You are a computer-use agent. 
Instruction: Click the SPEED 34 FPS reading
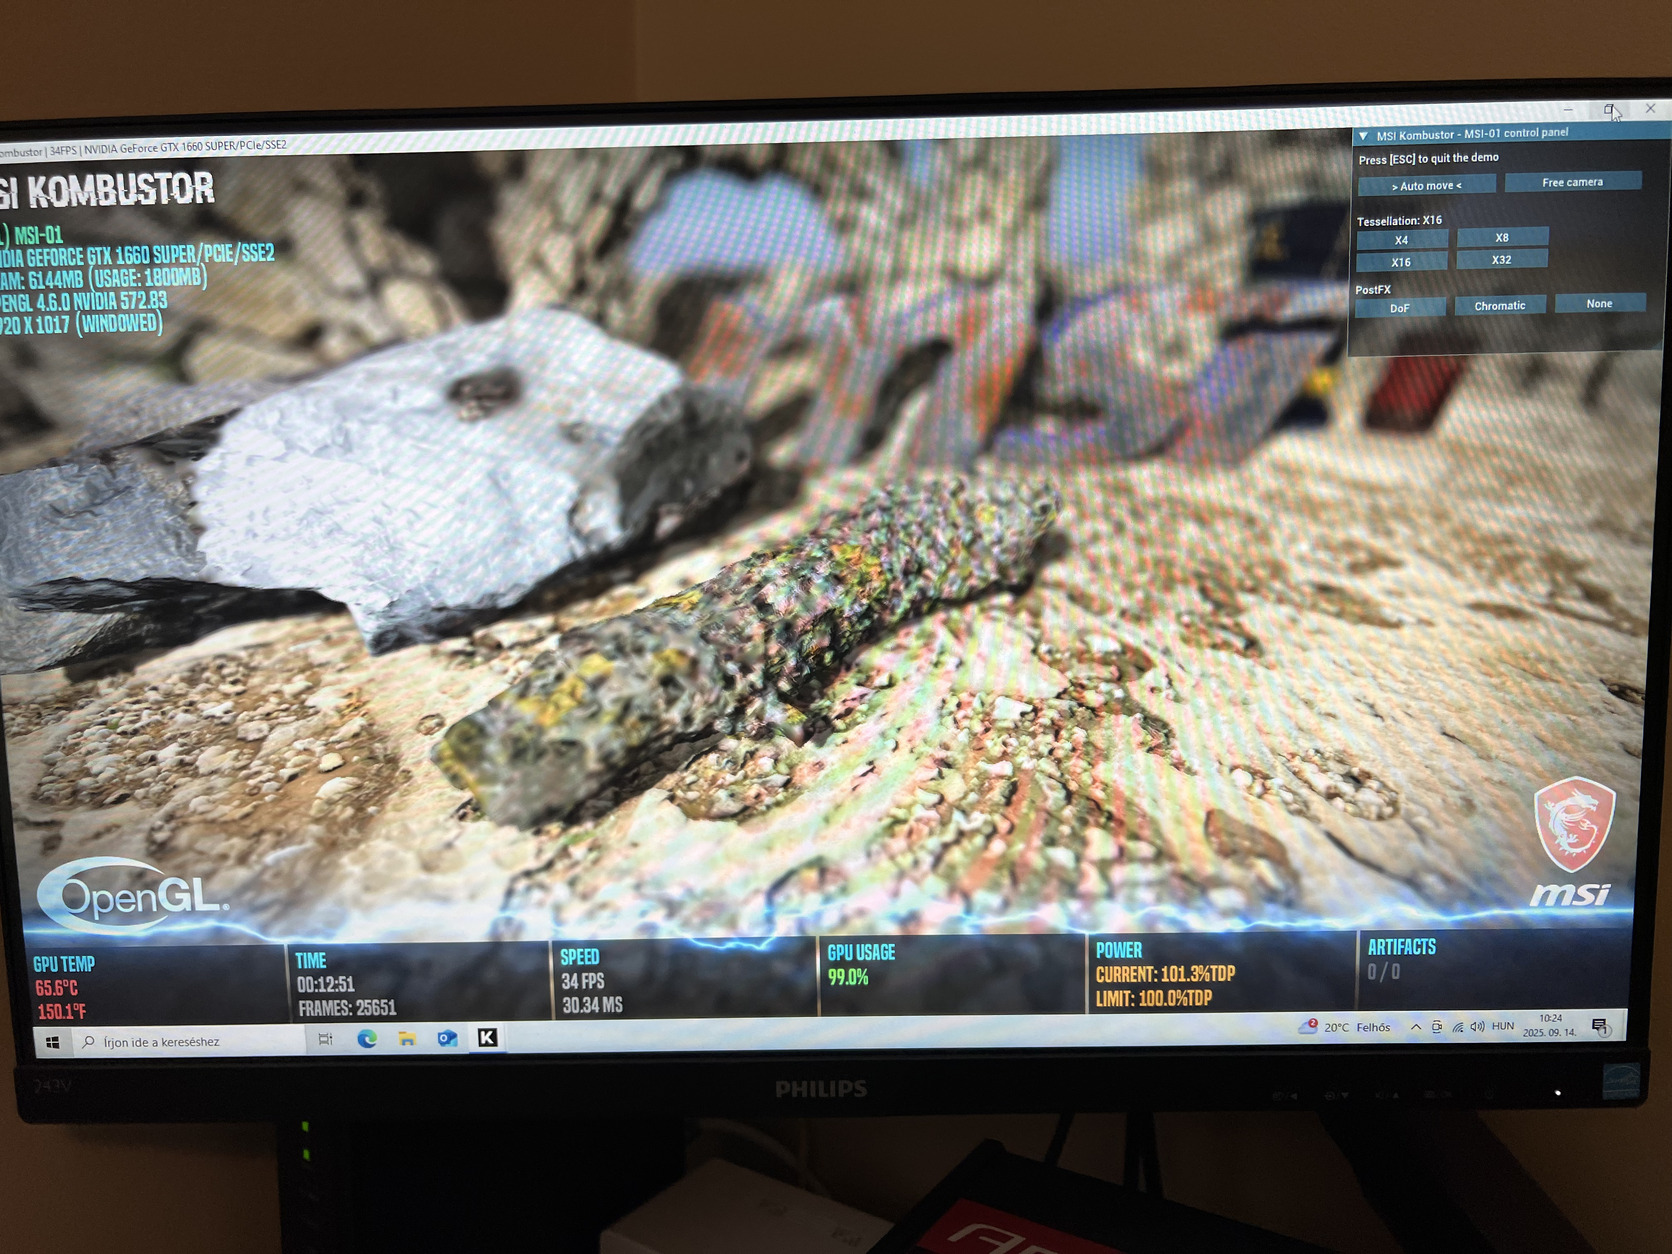pos(583,981)
